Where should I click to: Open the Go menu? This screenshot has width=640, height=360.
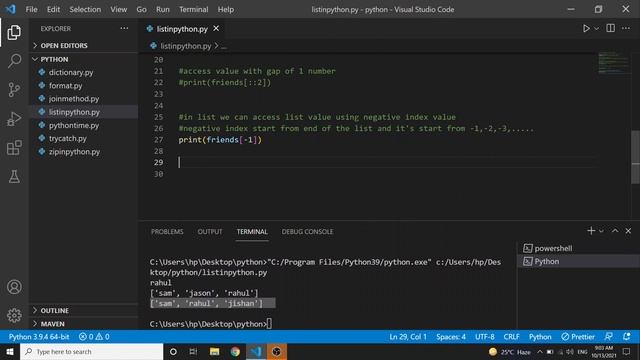(x=141, y=9)
